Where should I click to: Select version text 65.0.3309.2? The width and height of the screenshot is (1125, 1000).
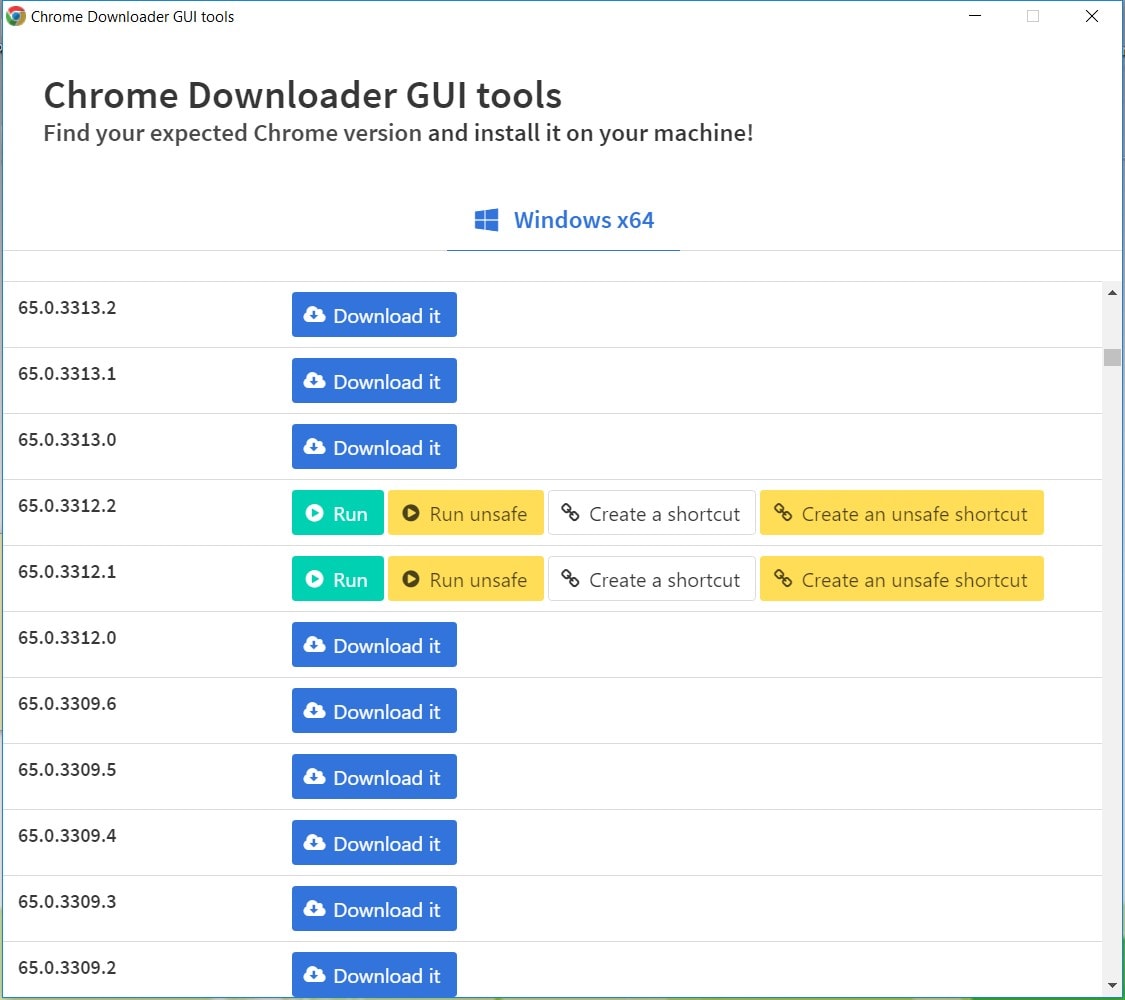pyautogui.click(x=67, y=968)
